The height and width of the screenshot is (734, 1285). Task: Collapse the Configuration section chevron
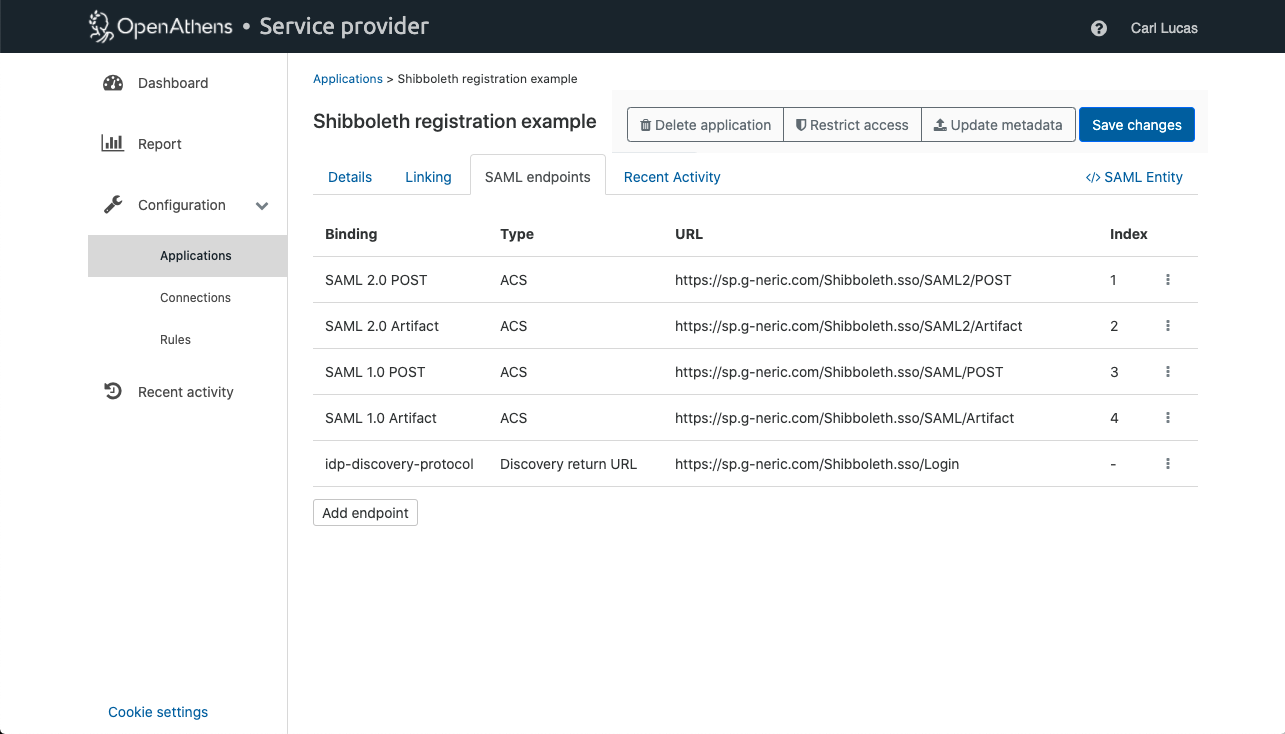262,206
